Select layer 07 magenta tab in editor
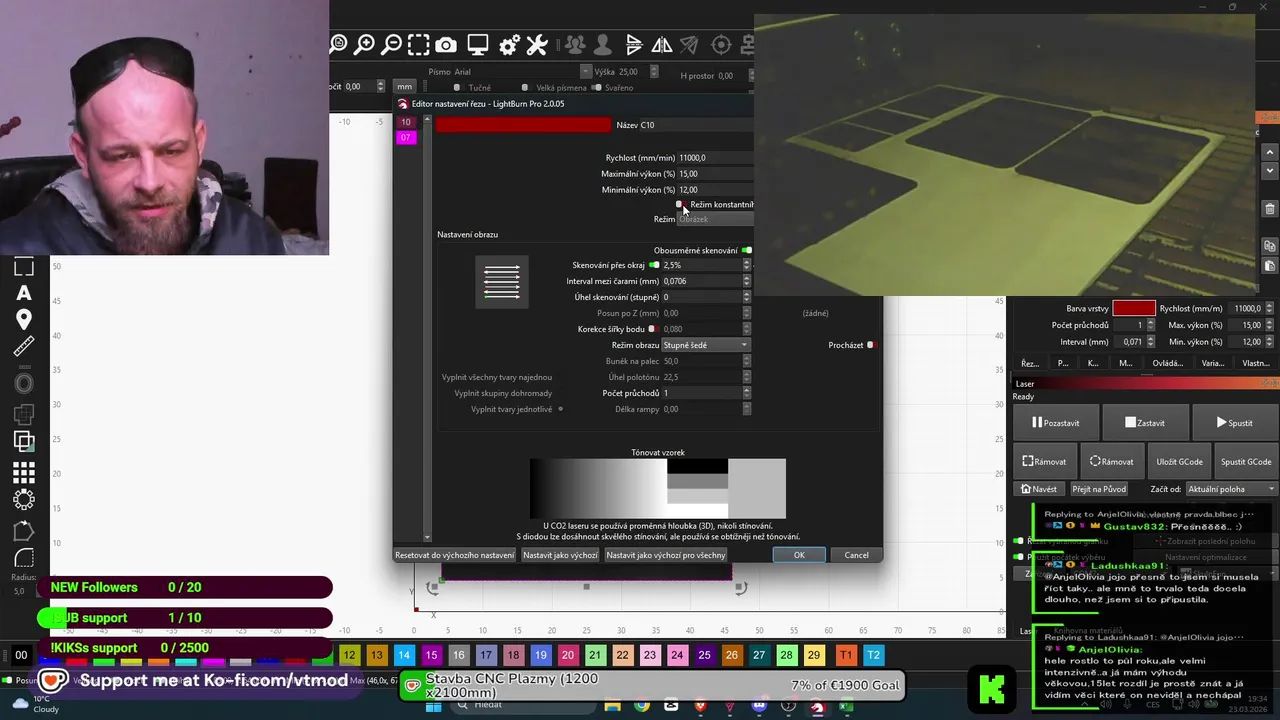The width and height of the screenshot is (1280, 720). [x=406, y=137]
